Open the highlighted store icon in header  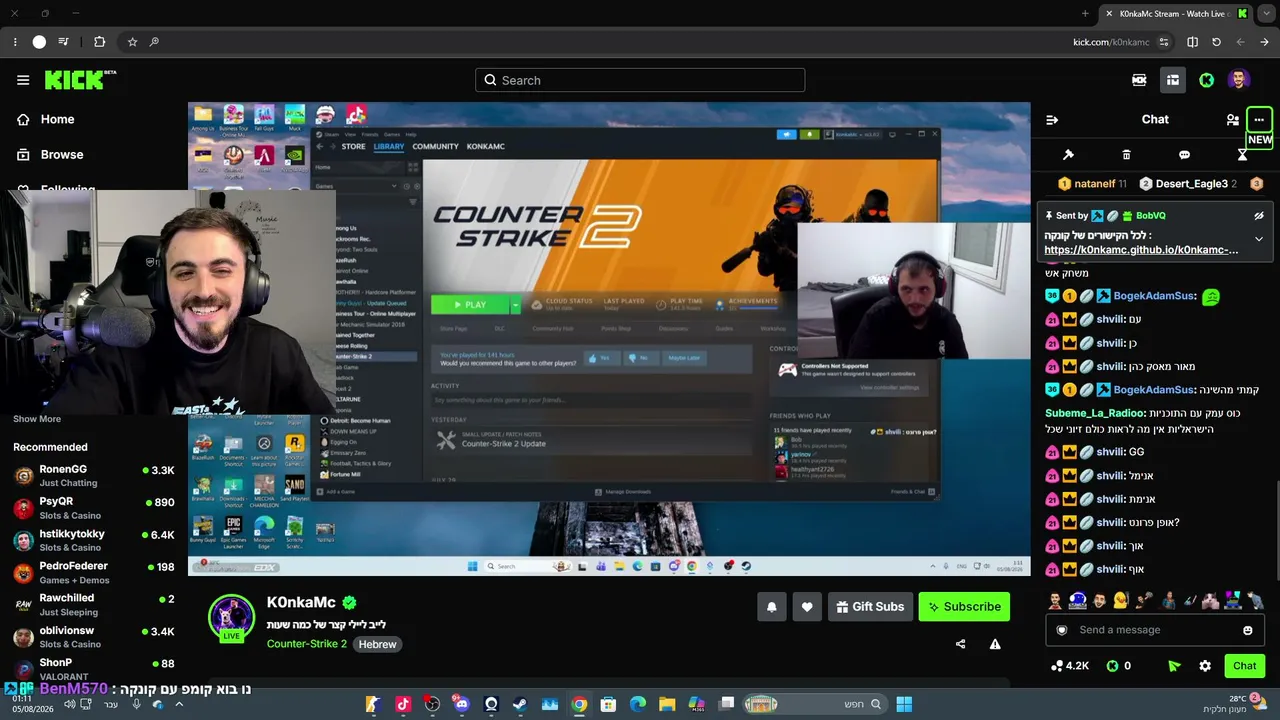pyautogui.click(x=1173, y=80)
